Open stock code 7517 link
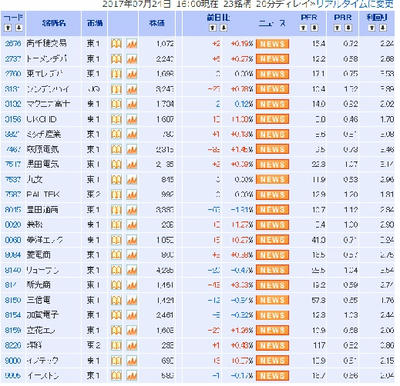This screenshot has height=386, width=400. 13,164
